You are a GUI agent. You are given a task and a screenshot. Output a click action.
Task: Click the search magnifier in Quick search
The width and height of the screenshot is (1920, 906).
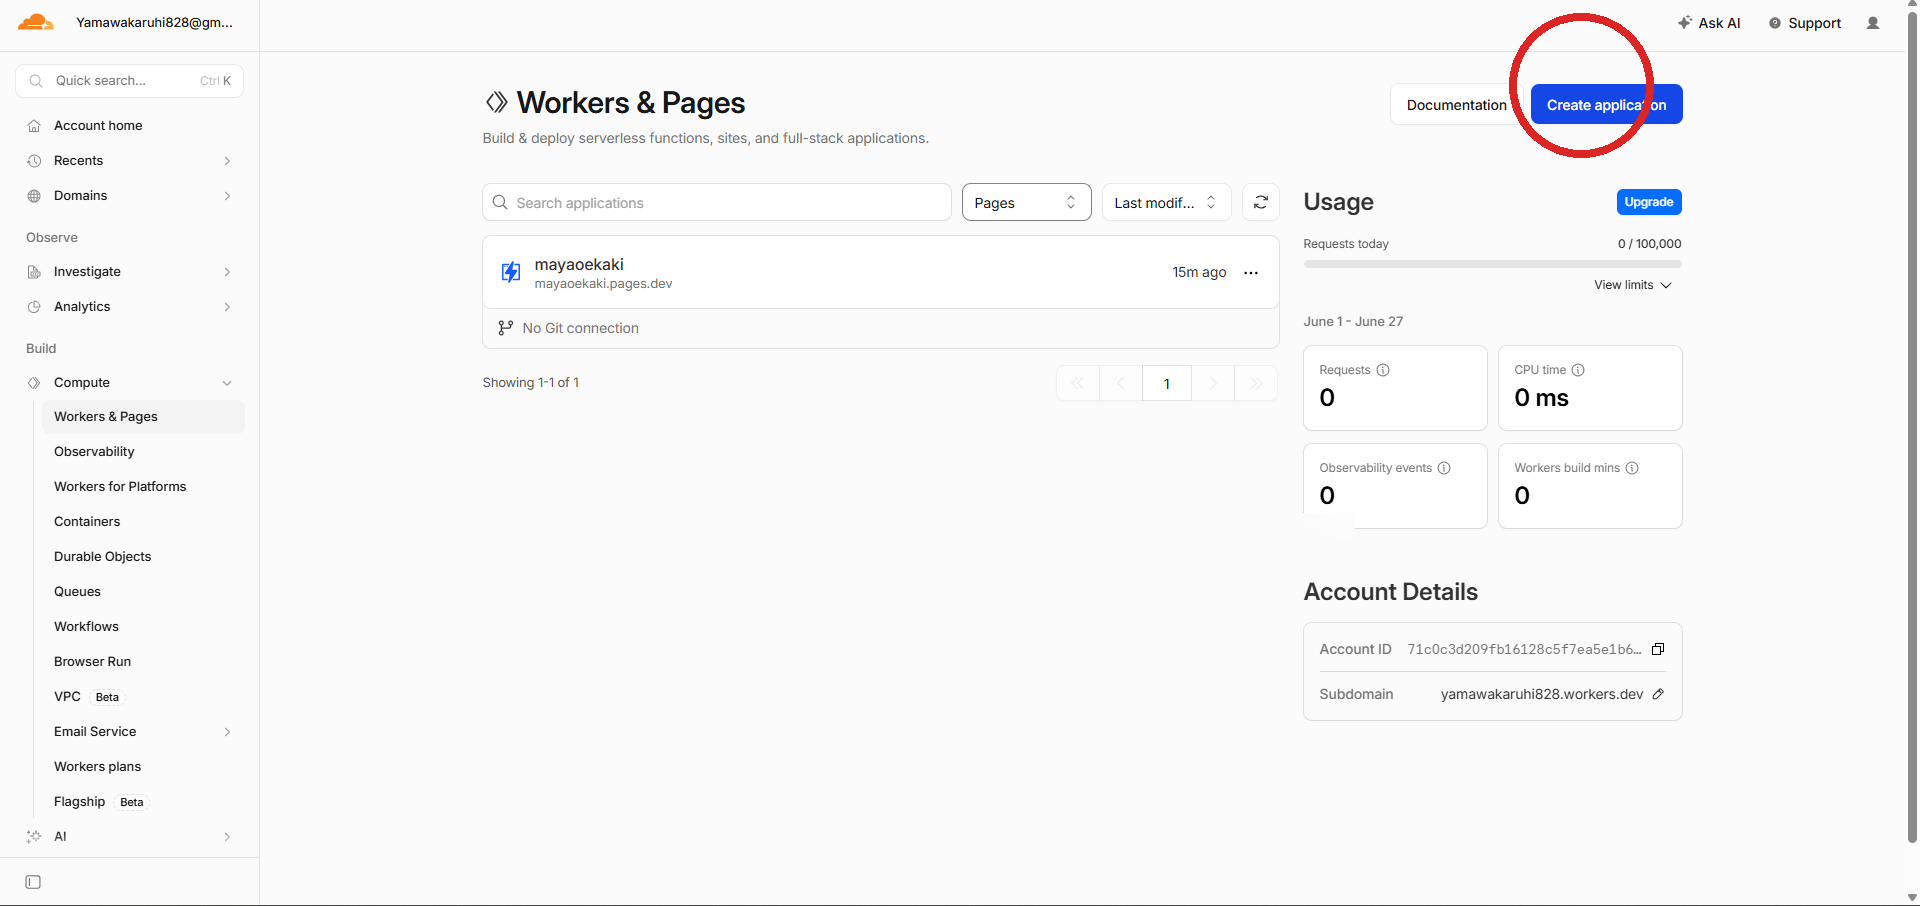point(36,81)
